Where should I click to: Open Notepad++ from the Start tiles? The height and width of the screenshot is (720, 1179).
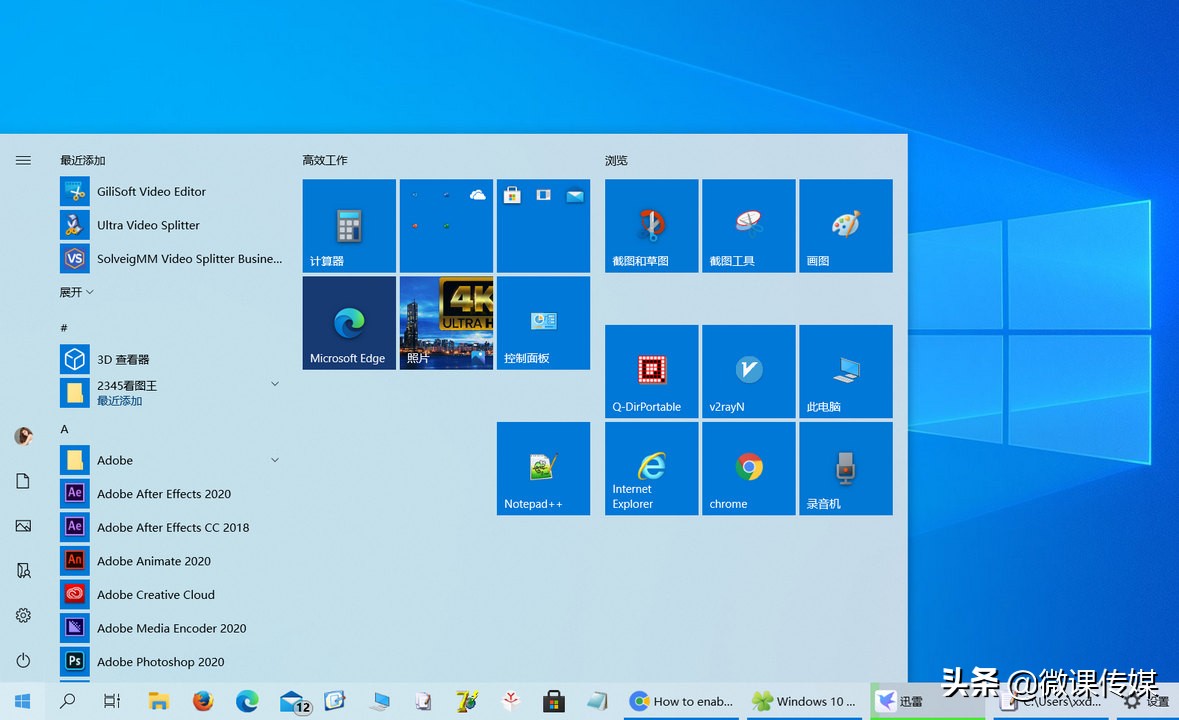[543, 468]
